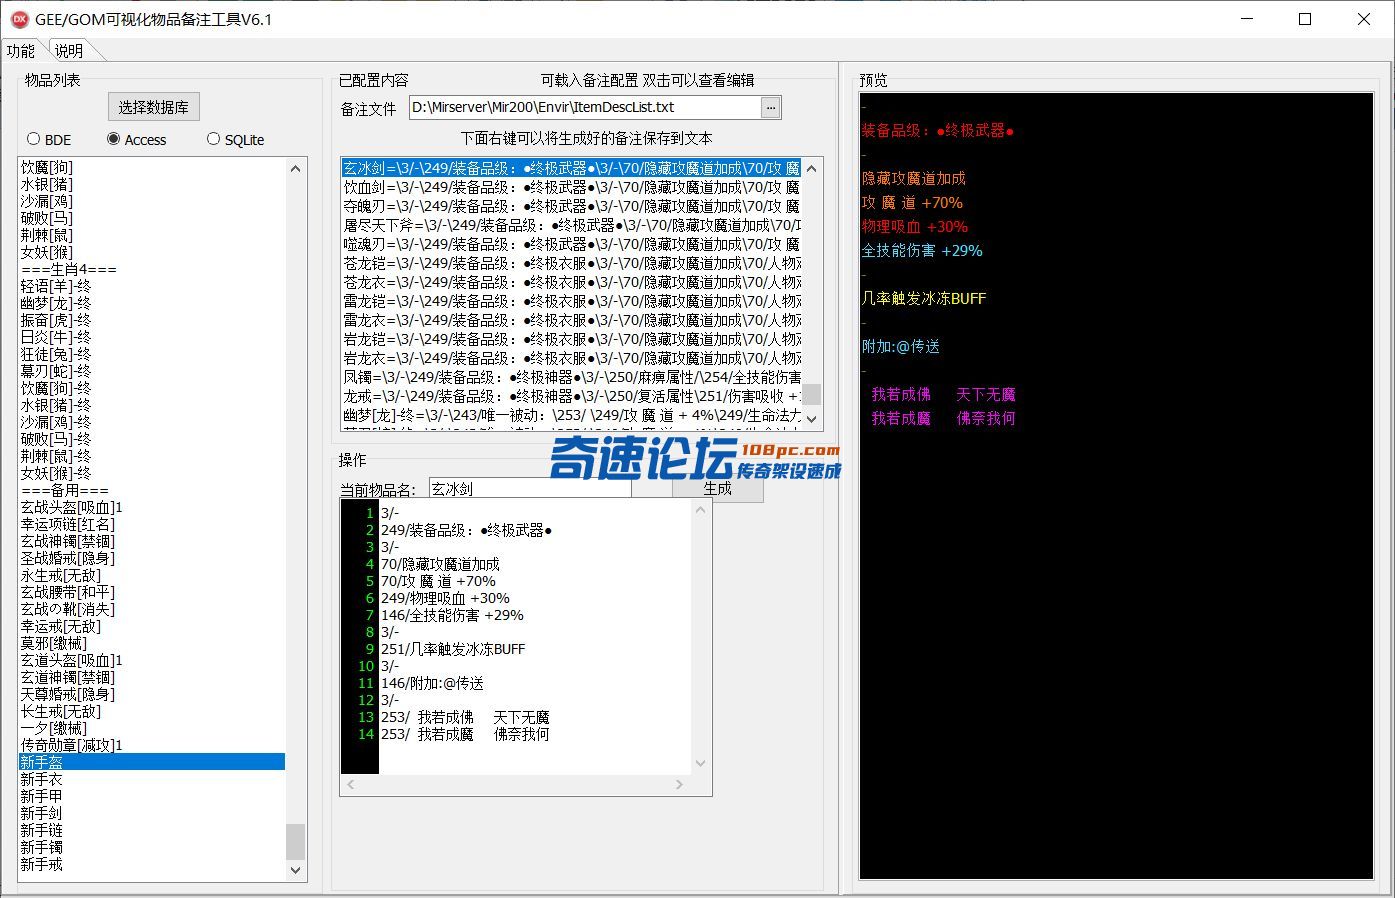Select 莫邪[缴械] in the item list
Viewport: 1395px width, 898px height.
(151, 643)
